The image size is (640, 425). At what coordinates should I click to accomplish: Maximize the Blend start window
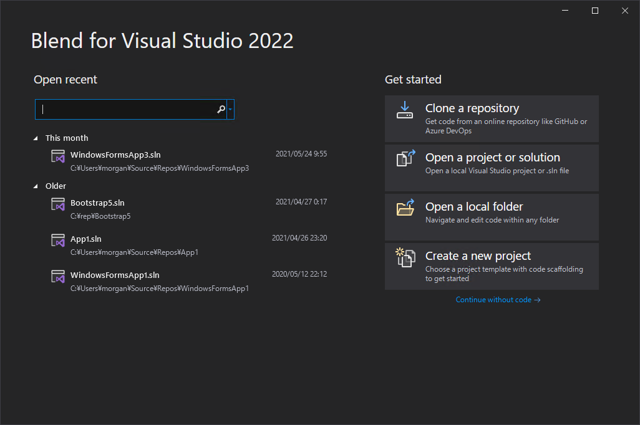point(595,11)
